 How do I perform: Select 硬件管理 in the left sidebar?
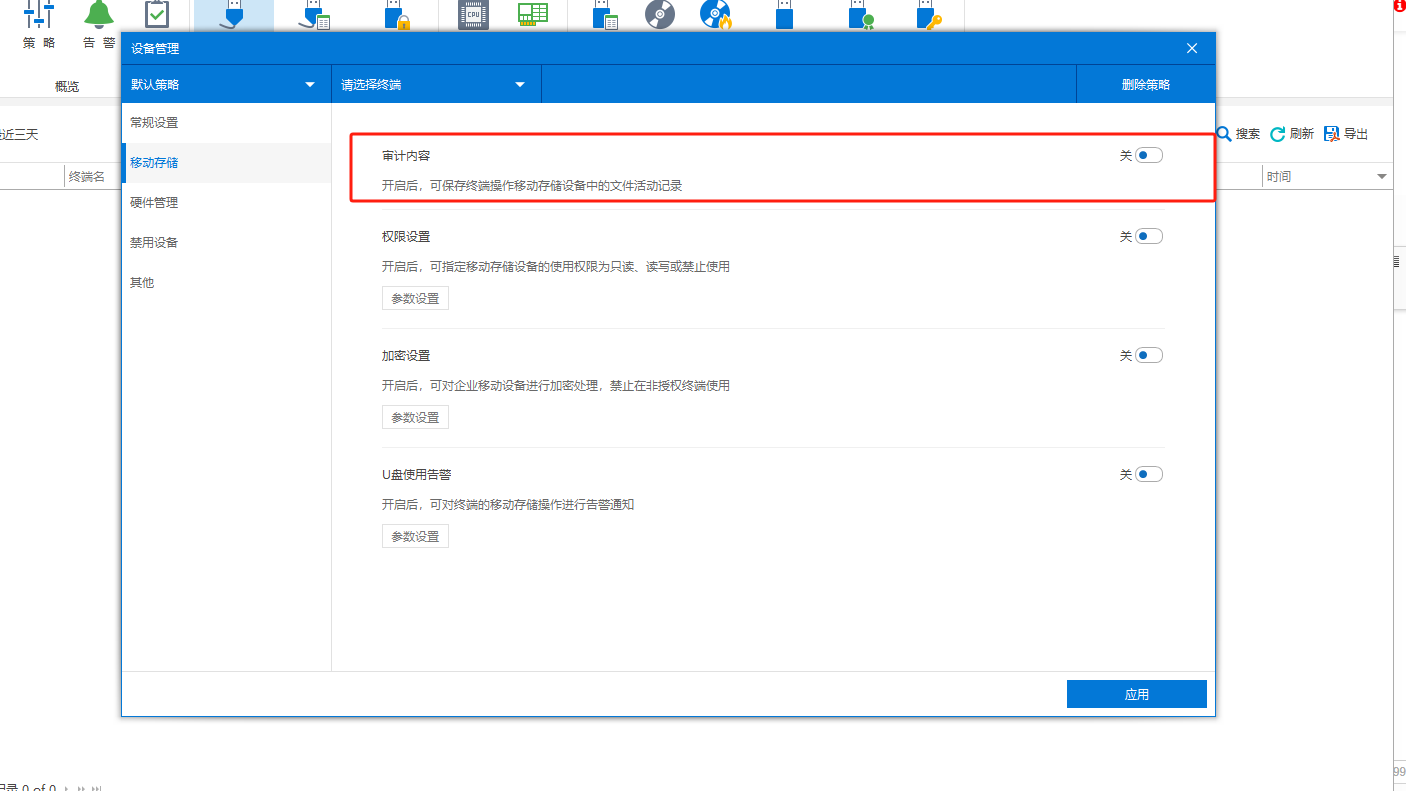click(x=154, y=202)
